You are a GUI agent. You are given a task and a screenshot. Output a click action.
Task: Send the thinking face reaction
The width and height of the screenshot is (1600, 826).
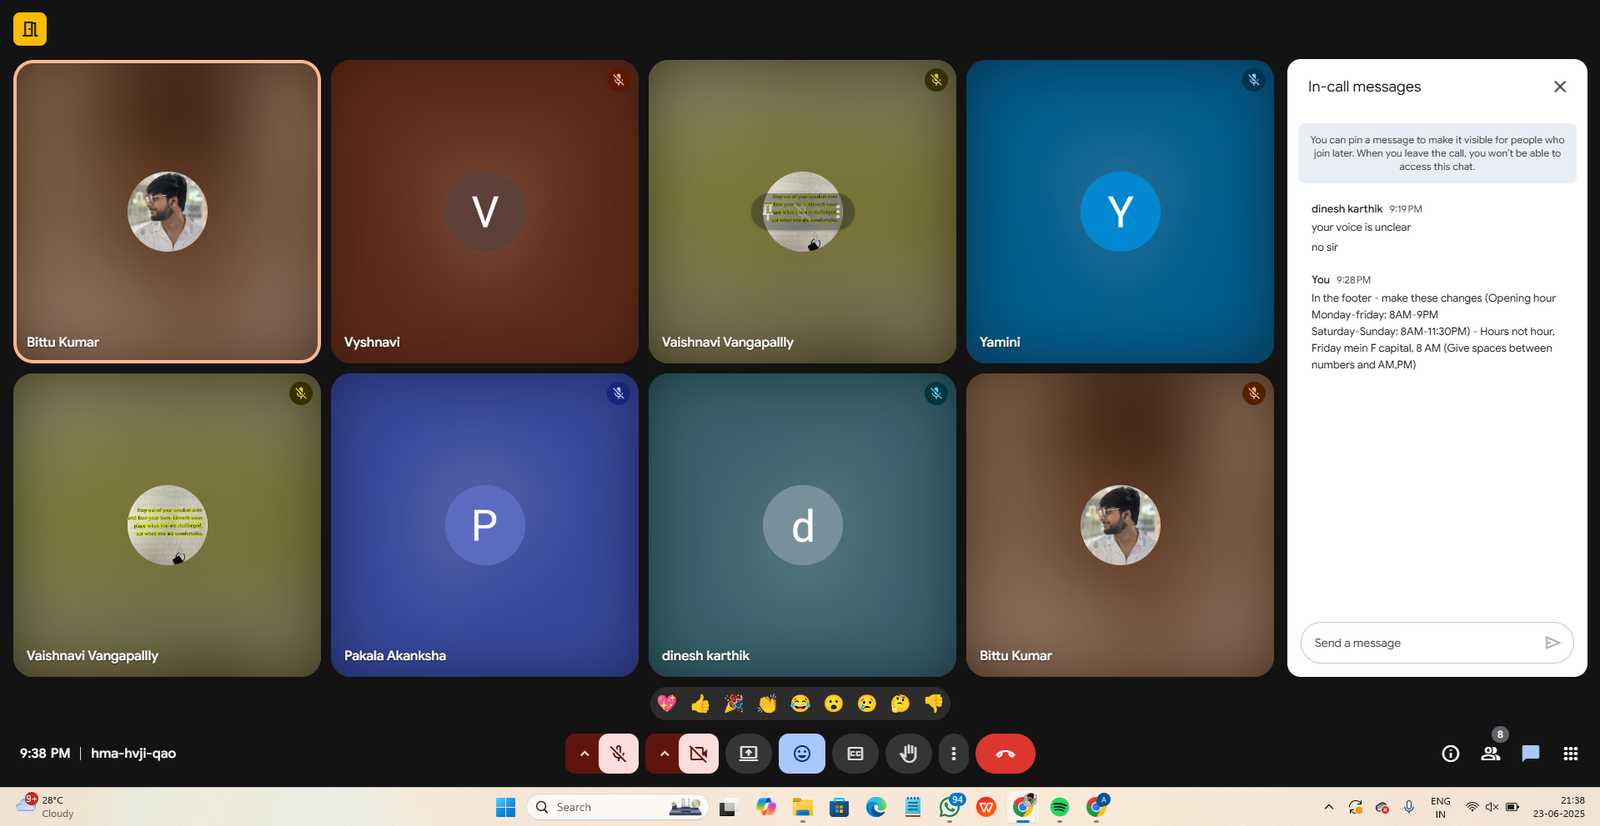coord(900,704)
